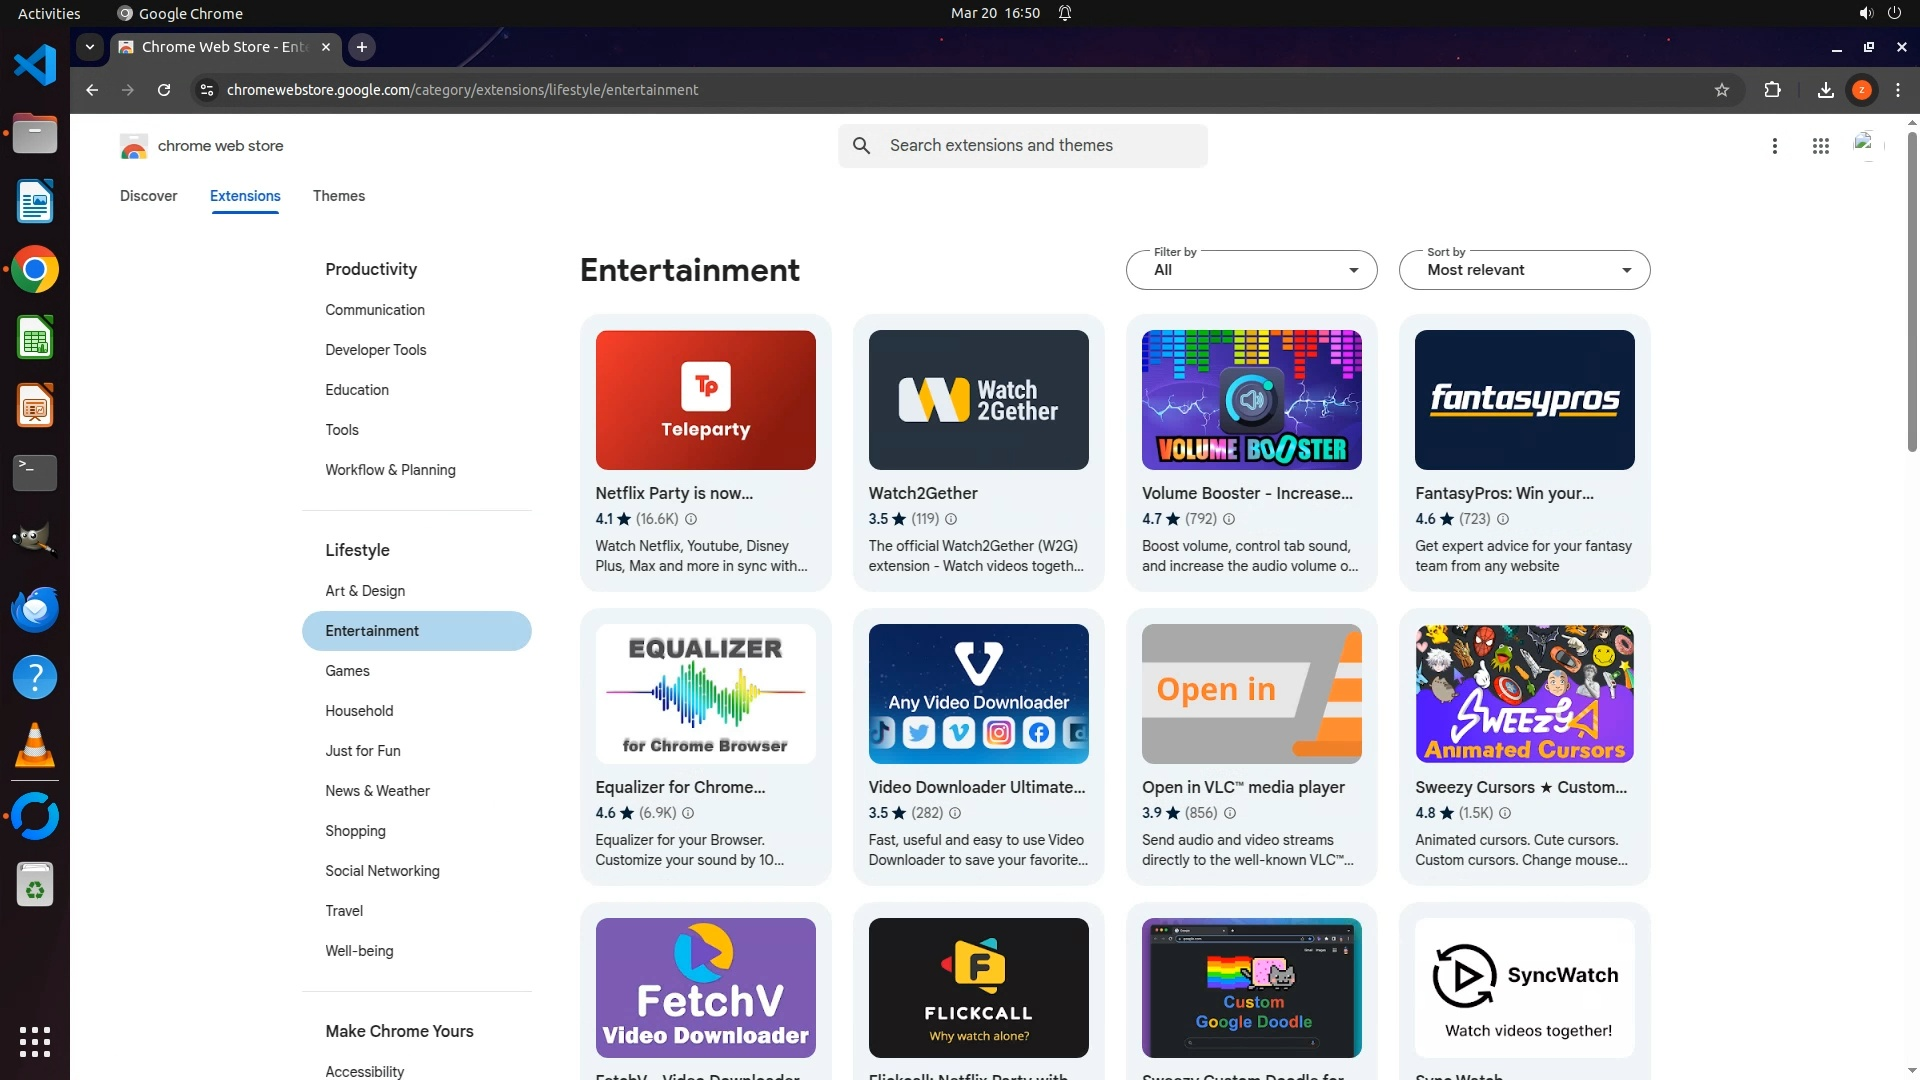Viewport: 1920px width, 1080px height.
Task: Expand the Sort by Most relevant dropdown
Action: (1524, 270)
